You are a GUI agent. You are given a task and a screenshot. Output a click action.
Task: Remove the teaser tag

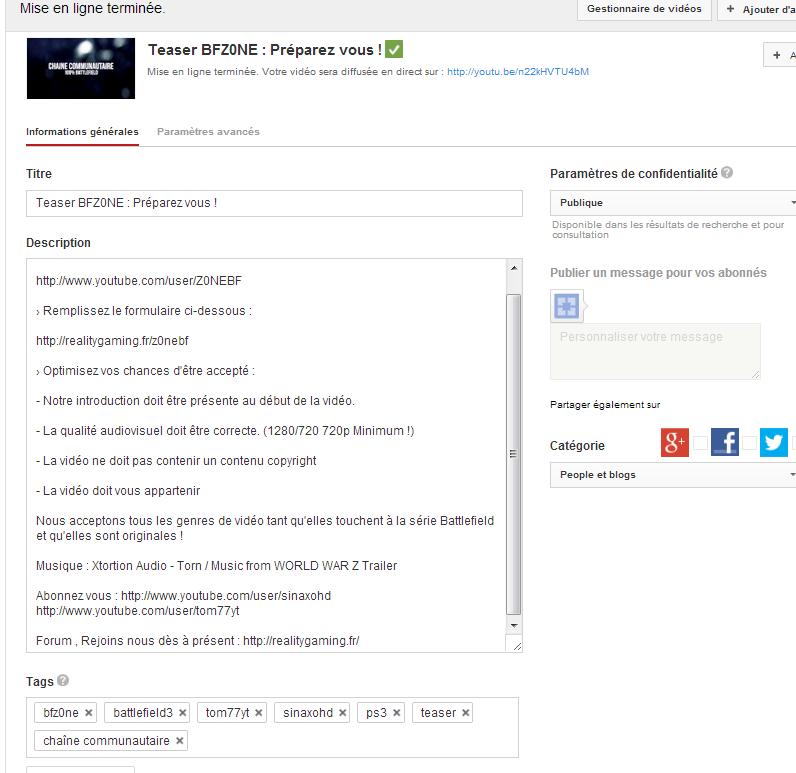click(466, 713)
